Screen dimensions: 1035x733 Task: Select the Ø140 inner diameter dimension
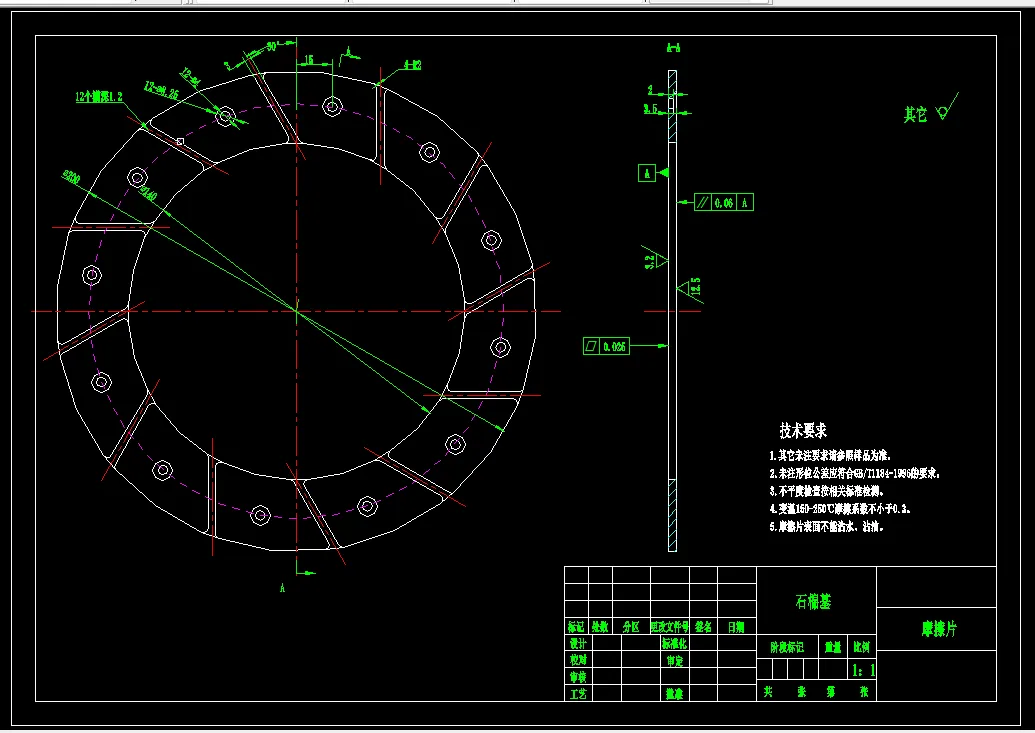click(147, 193)
